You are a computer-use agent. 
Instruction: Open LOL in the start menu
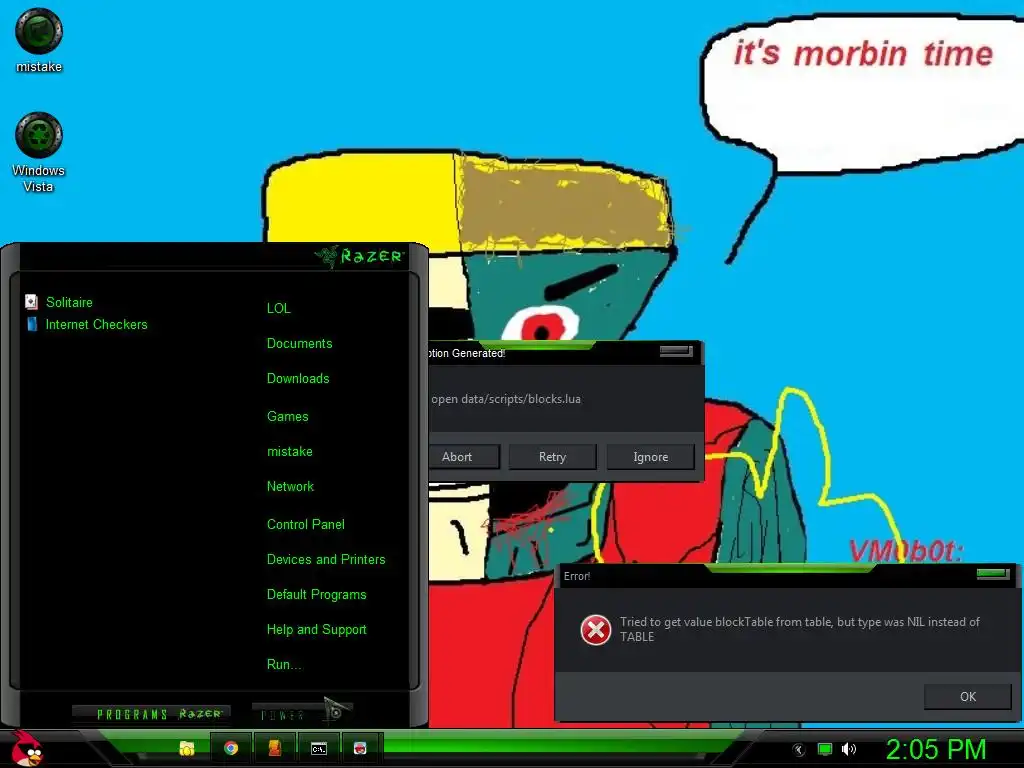pyautogui.click(x=279, y=308)
